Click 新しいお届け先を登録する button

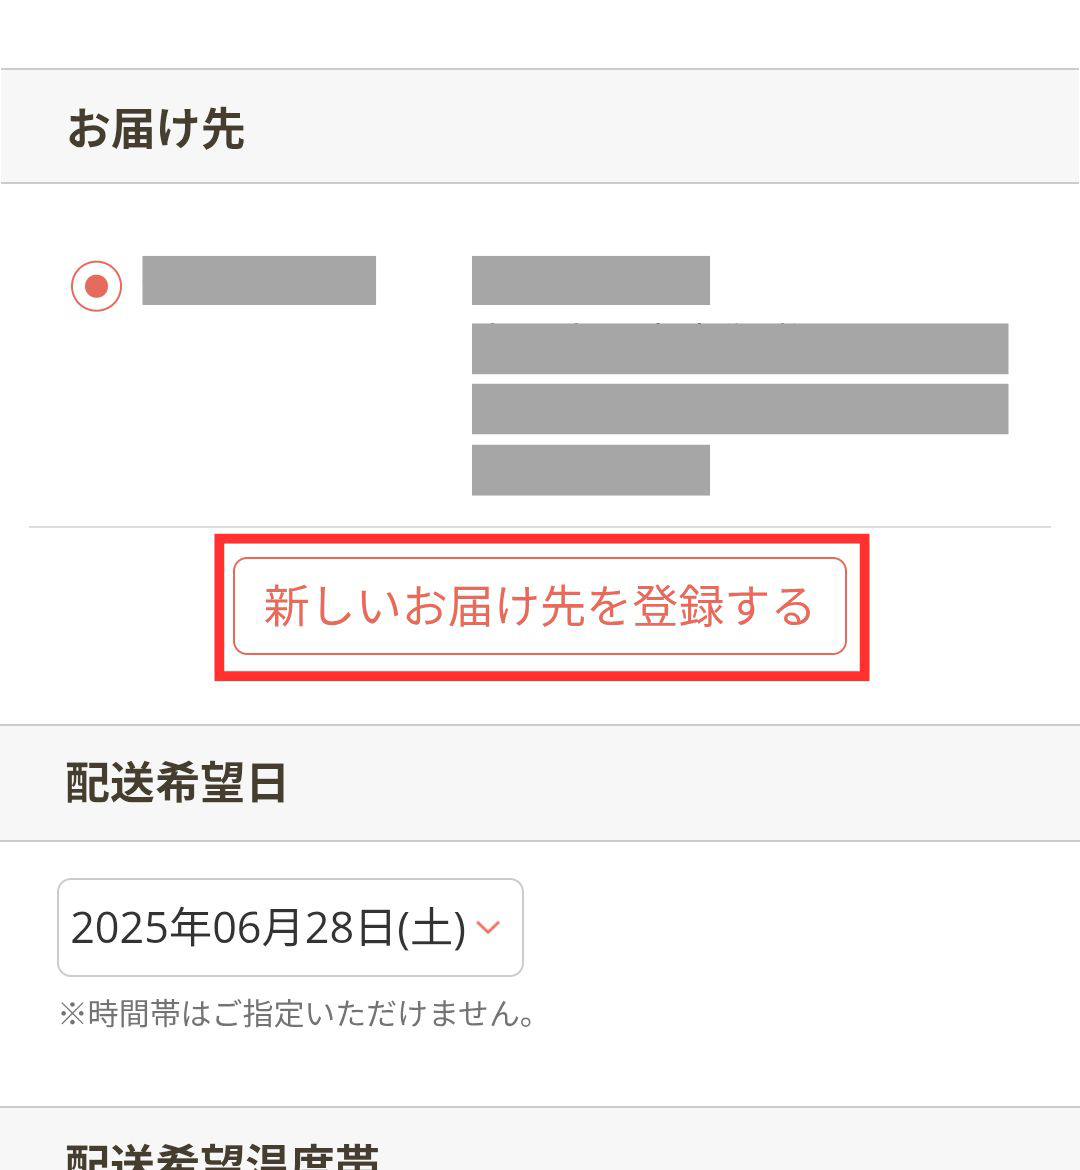point(540,606)
